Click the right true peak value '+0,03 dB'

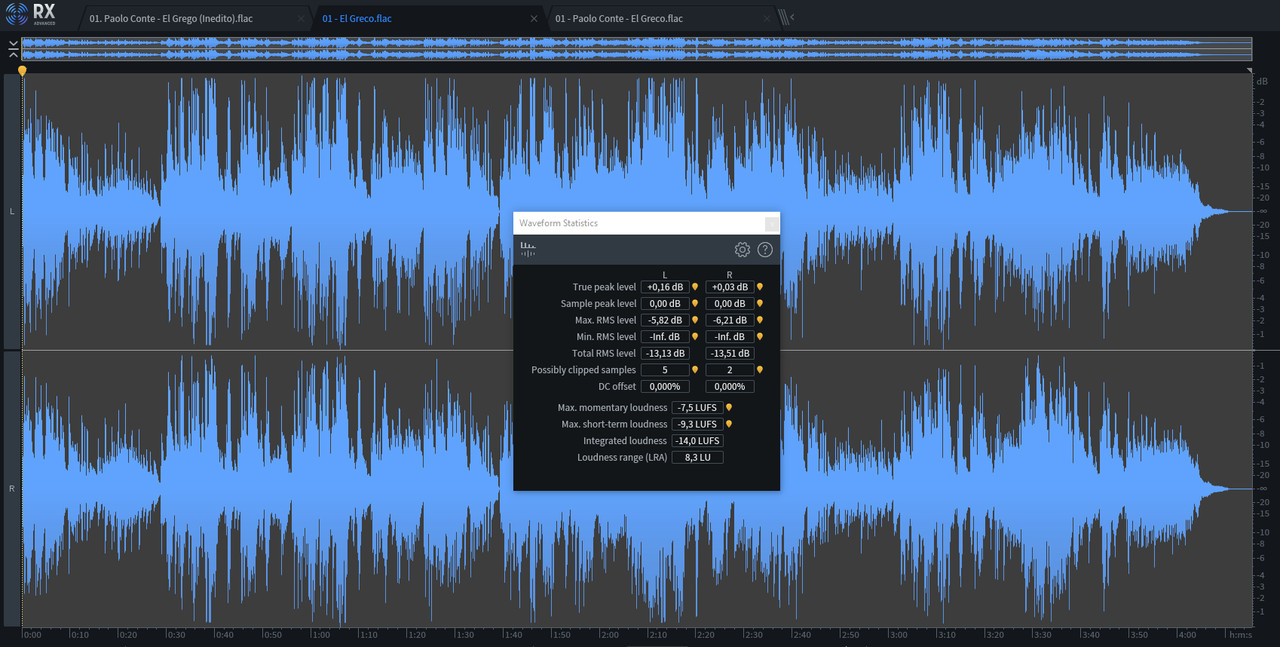pyautogui.click(x=730, y=287)
